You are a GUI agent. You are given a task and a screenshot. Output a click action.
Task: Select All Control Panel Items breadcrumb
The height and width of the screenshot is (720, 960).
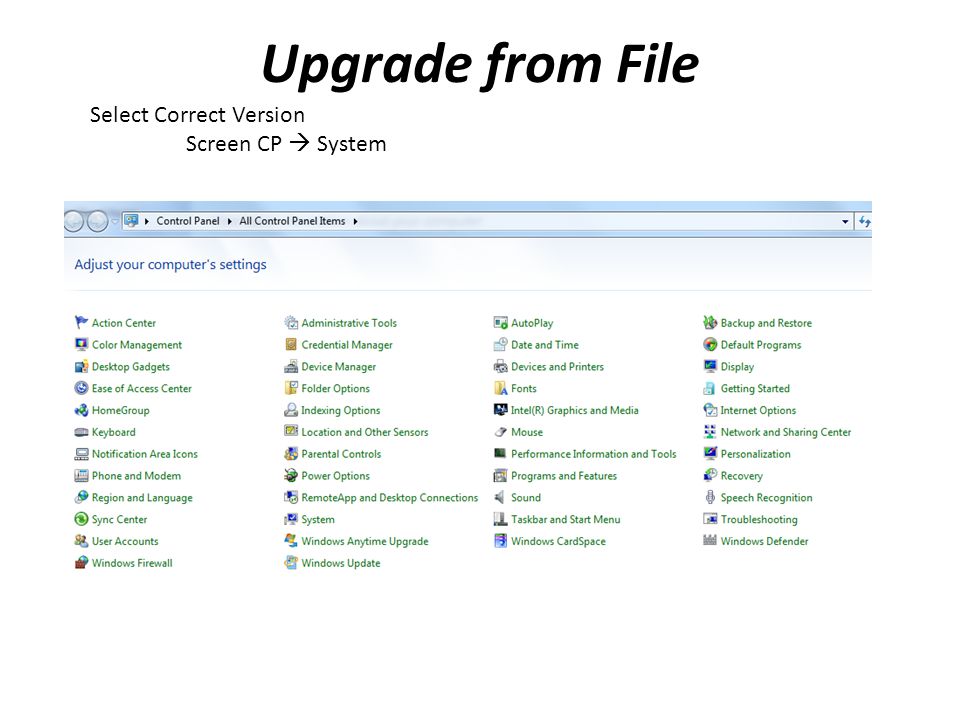pyautogui.click(x=292, y=220)
